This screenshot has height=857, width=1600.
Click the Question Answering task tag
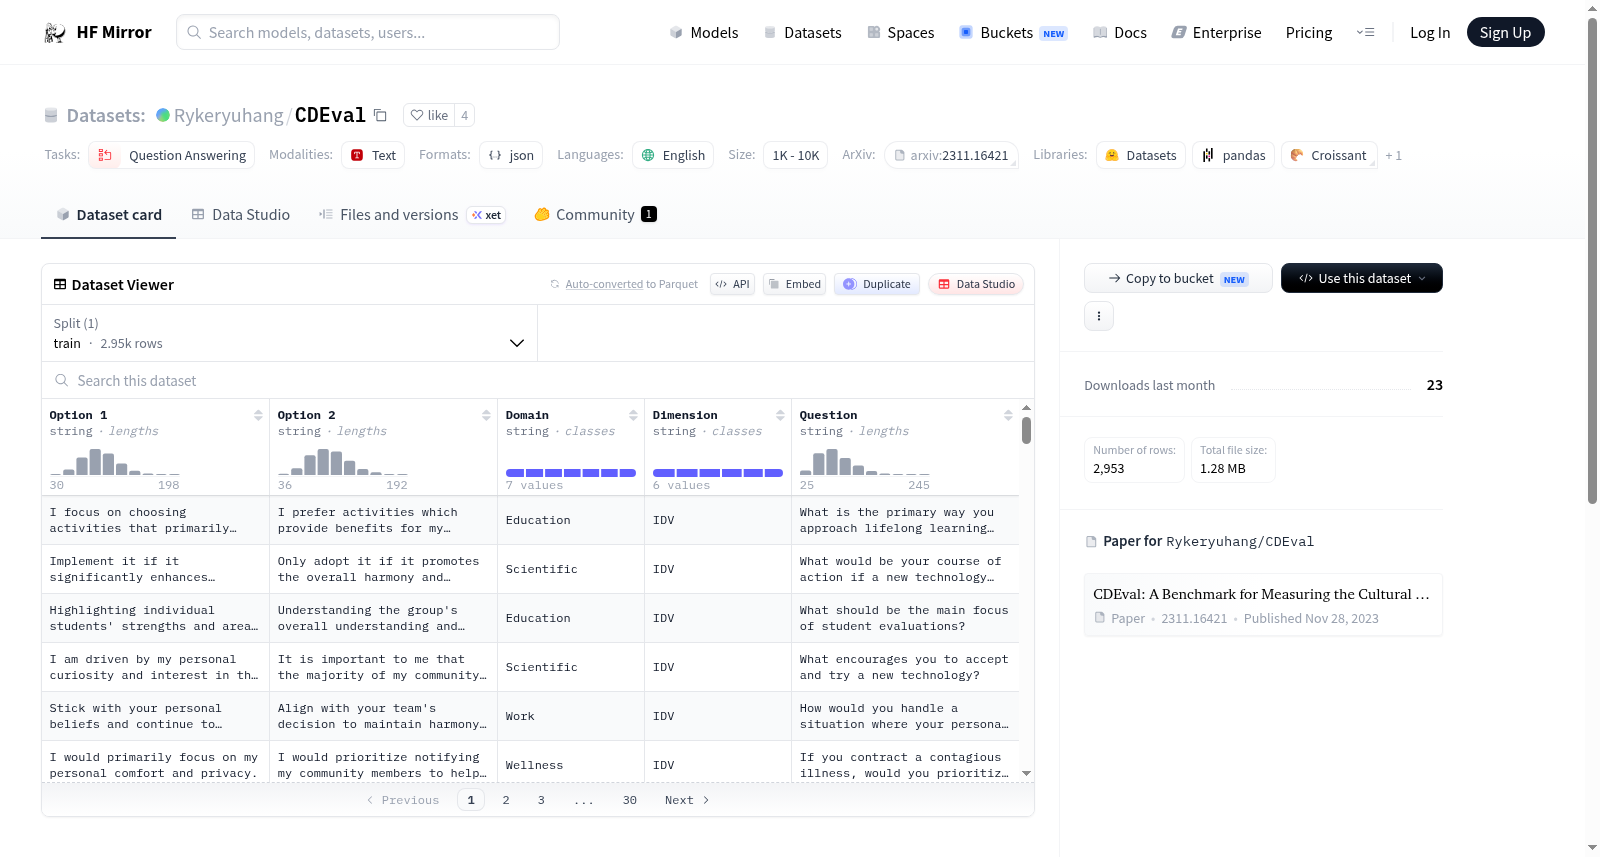pos(172,155)
